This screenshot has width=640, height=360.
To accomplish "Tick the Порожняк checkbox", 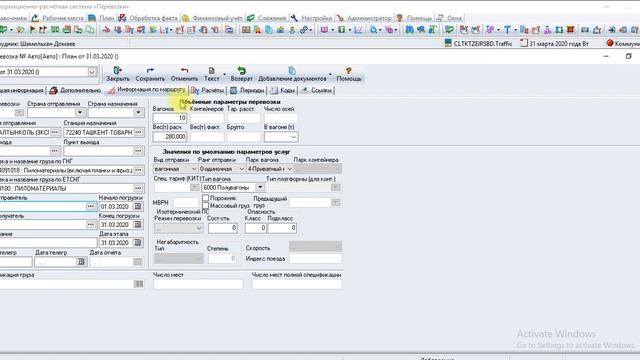I will (x=205, y=198).
